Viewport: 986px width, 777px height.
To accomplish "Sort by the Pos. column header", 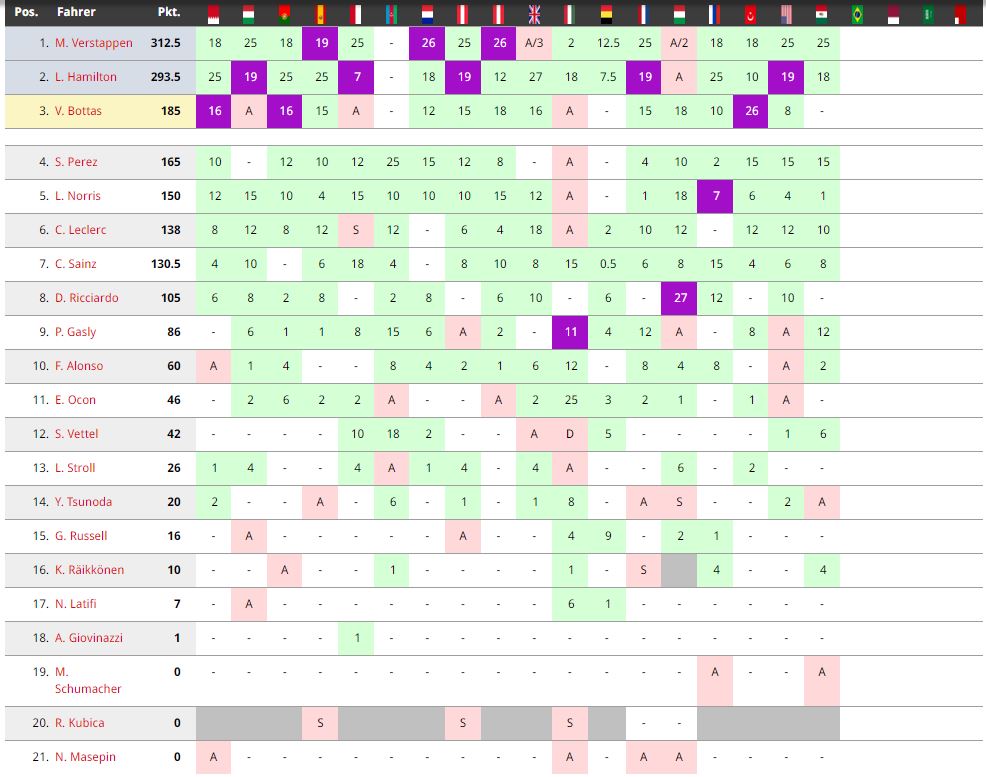I will [26, 12].
